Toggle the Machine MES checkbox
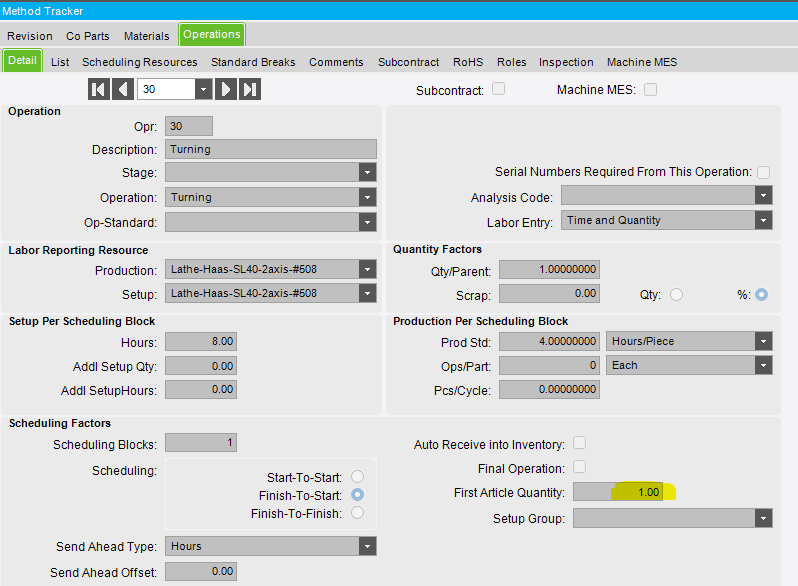798x586 pixels. pyautogui.click(x=650, y=90)
